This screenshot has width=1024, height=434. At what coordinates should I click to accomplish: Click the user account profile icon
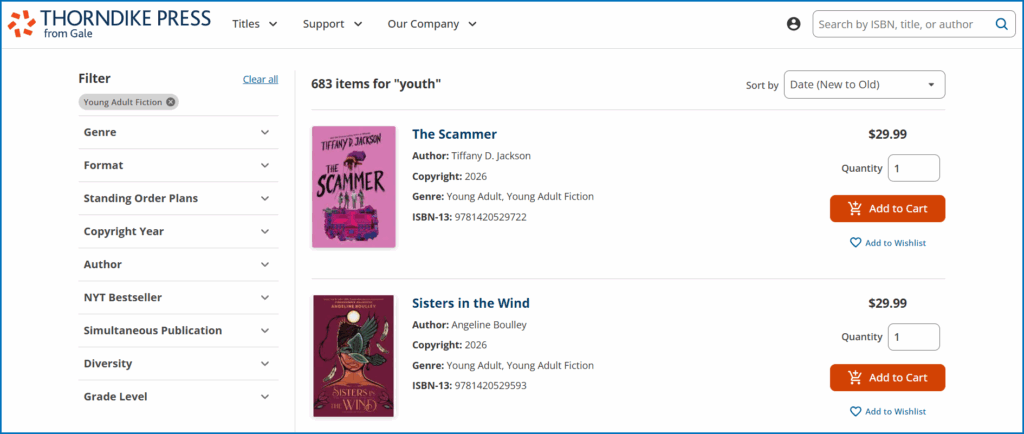coord(794,24)
